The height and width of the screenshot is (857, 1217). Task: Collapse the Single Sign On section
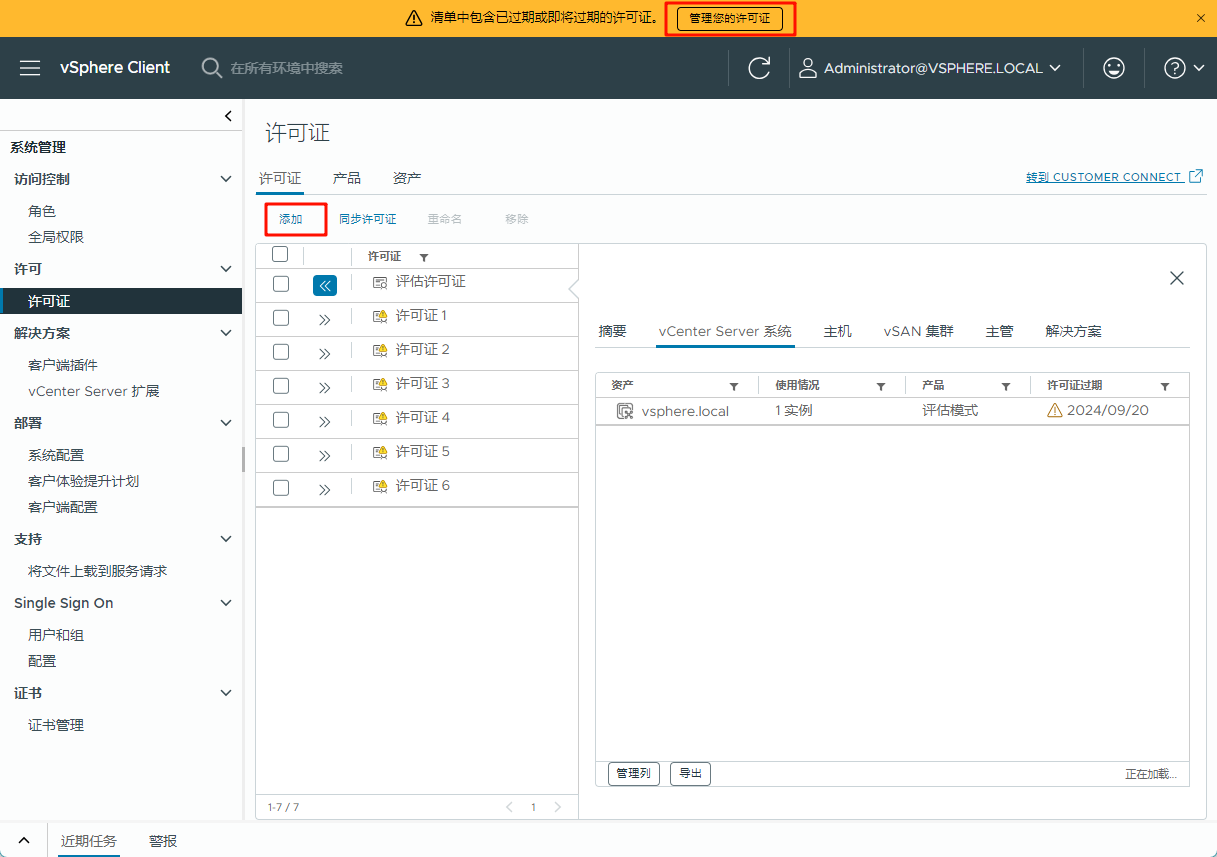point(226,603)
